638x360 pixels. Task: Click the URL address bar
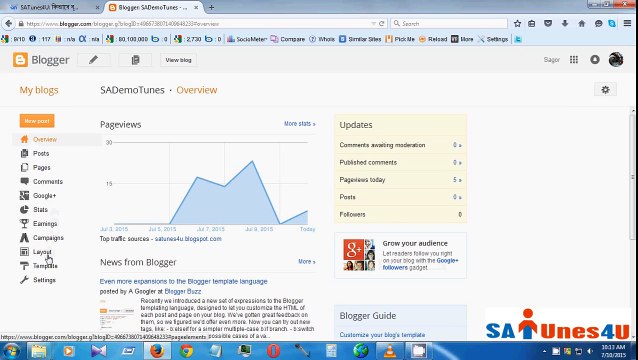[195, 24]
